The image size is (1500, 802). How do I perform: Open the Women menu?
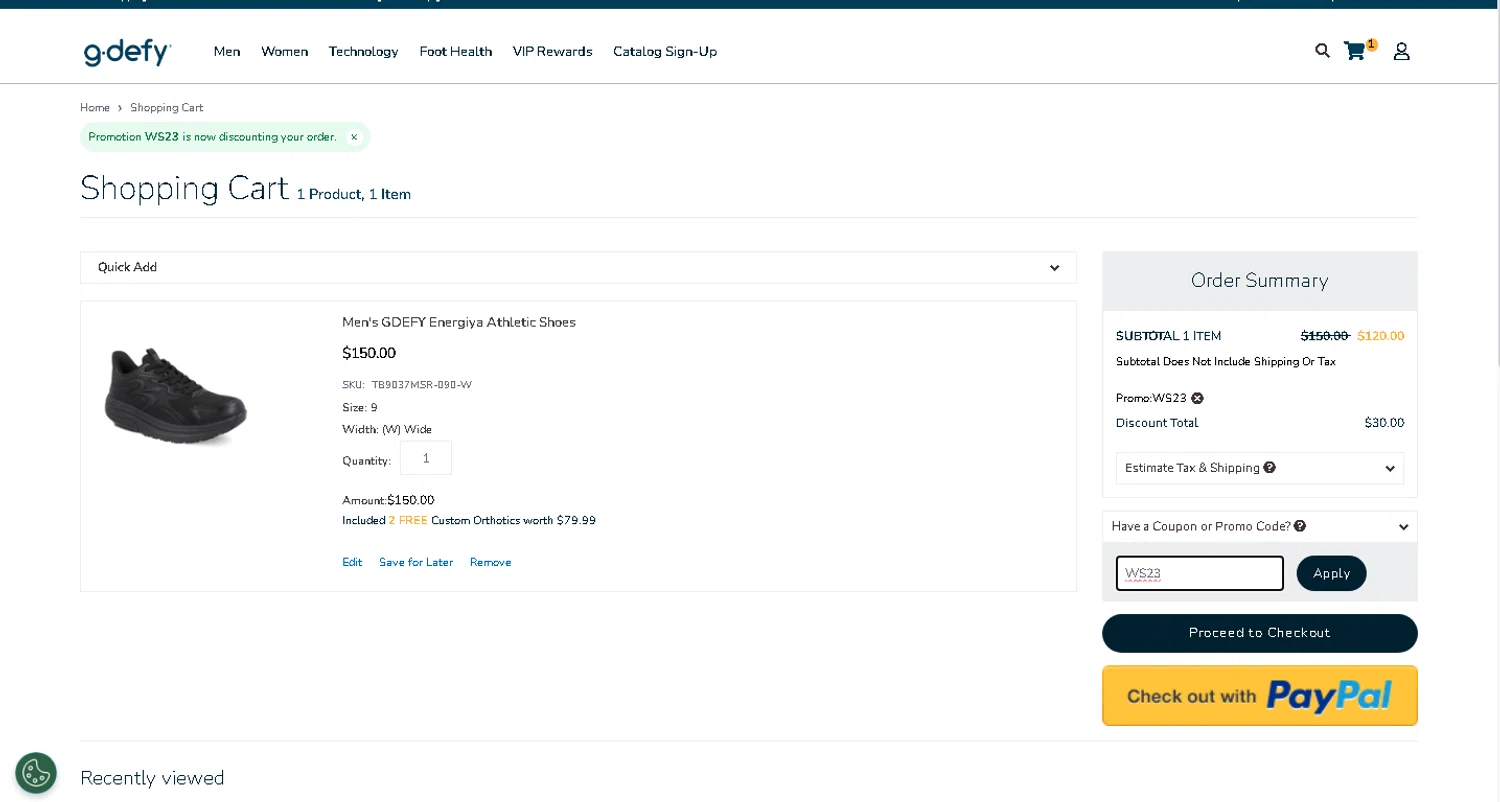[284, 52]
